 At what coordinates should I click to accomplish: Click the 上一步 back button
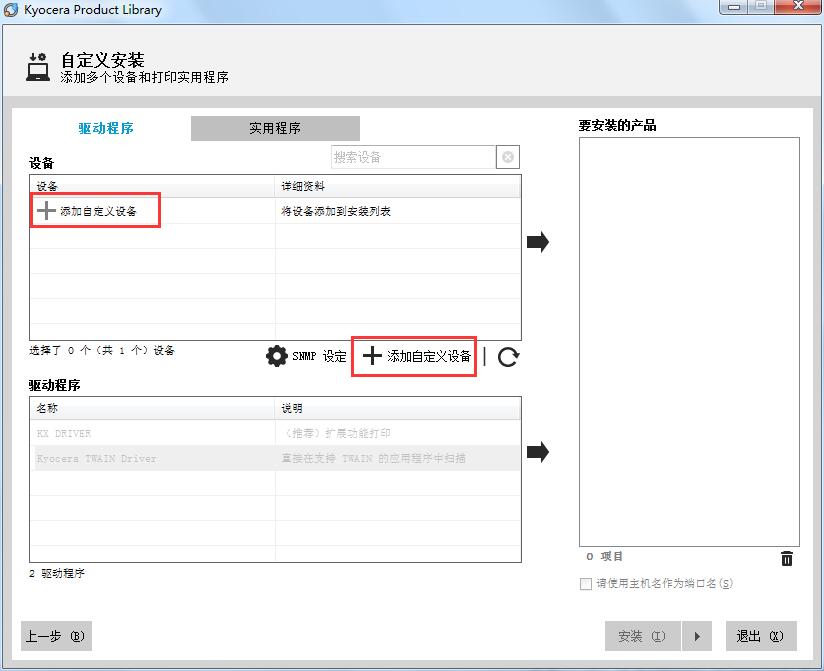pyautogui.click(x=56, y=636)
